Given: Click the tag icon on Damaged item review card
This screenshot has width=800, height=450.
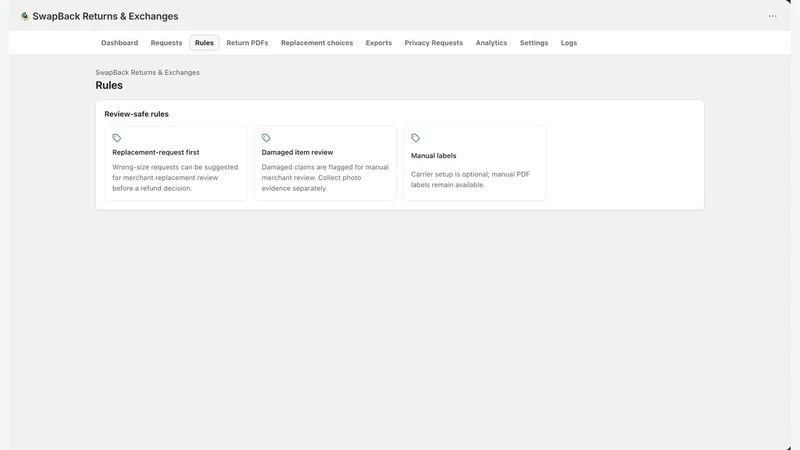Looking at the screenshot, I should pyautogui.click(x=266, y=138).
